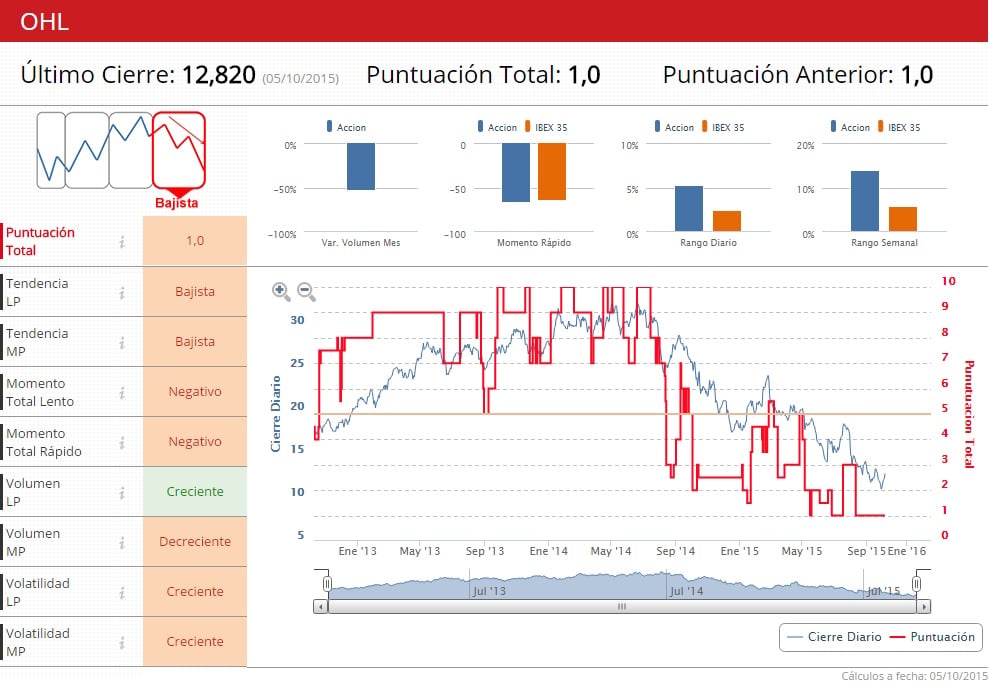This screenshot has height=688, width=989.
Task: Click Creciente value for Volatilidad LP
Action: [195, 592]
